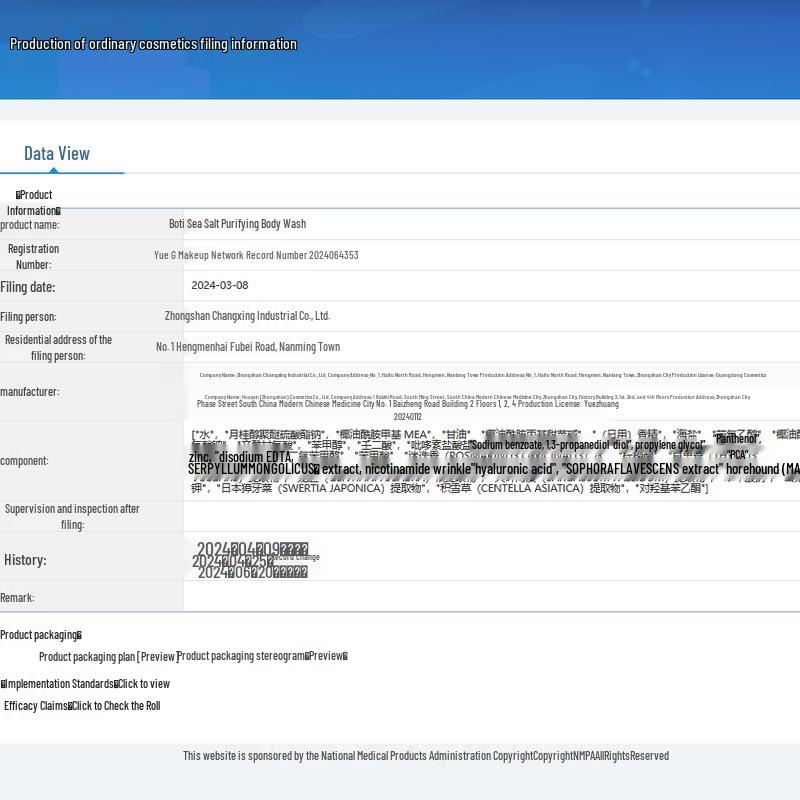
Task: Switch to the Data View tab
Action: click(57, 153)
